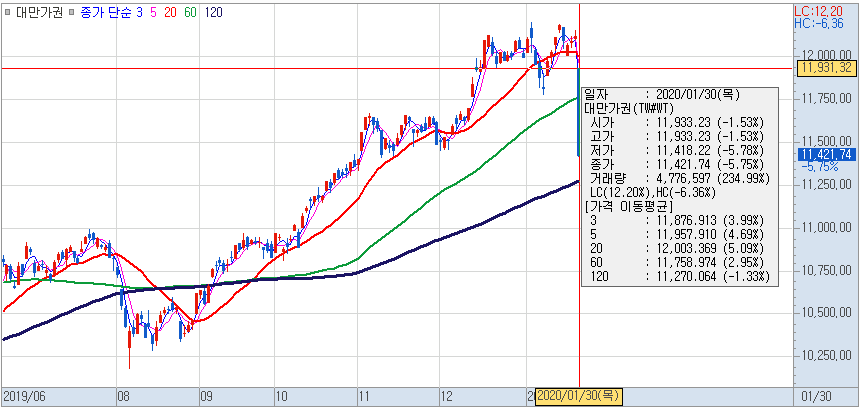This screenshot has height=407, width=859.
Task: Click the 11,421,74 current price tag
Action: [827, 154]
